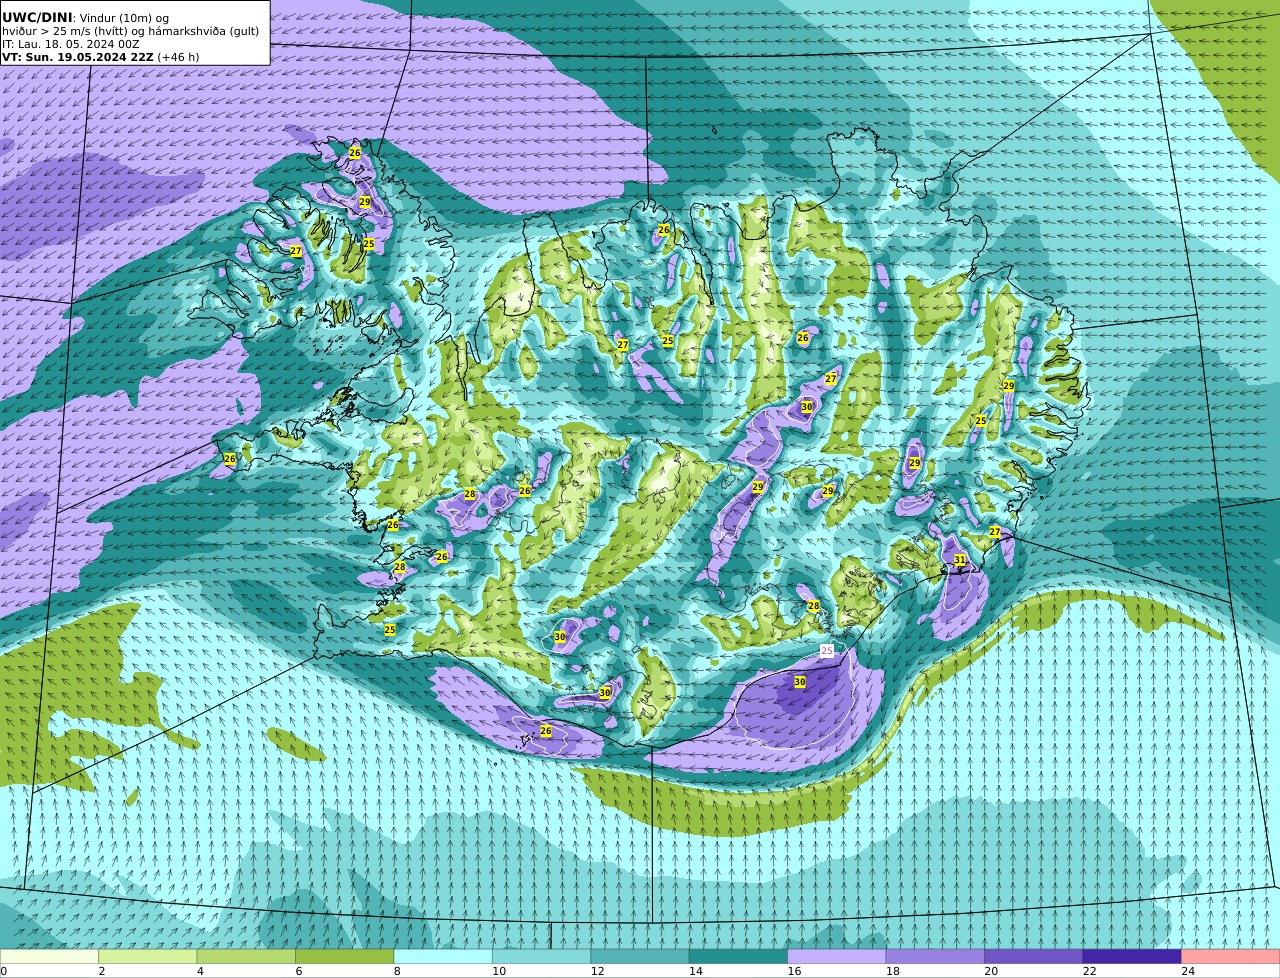Click the legend tick label 16
Image resolution: width=1280 pixels, height=978 pixels.
[794, 971]
